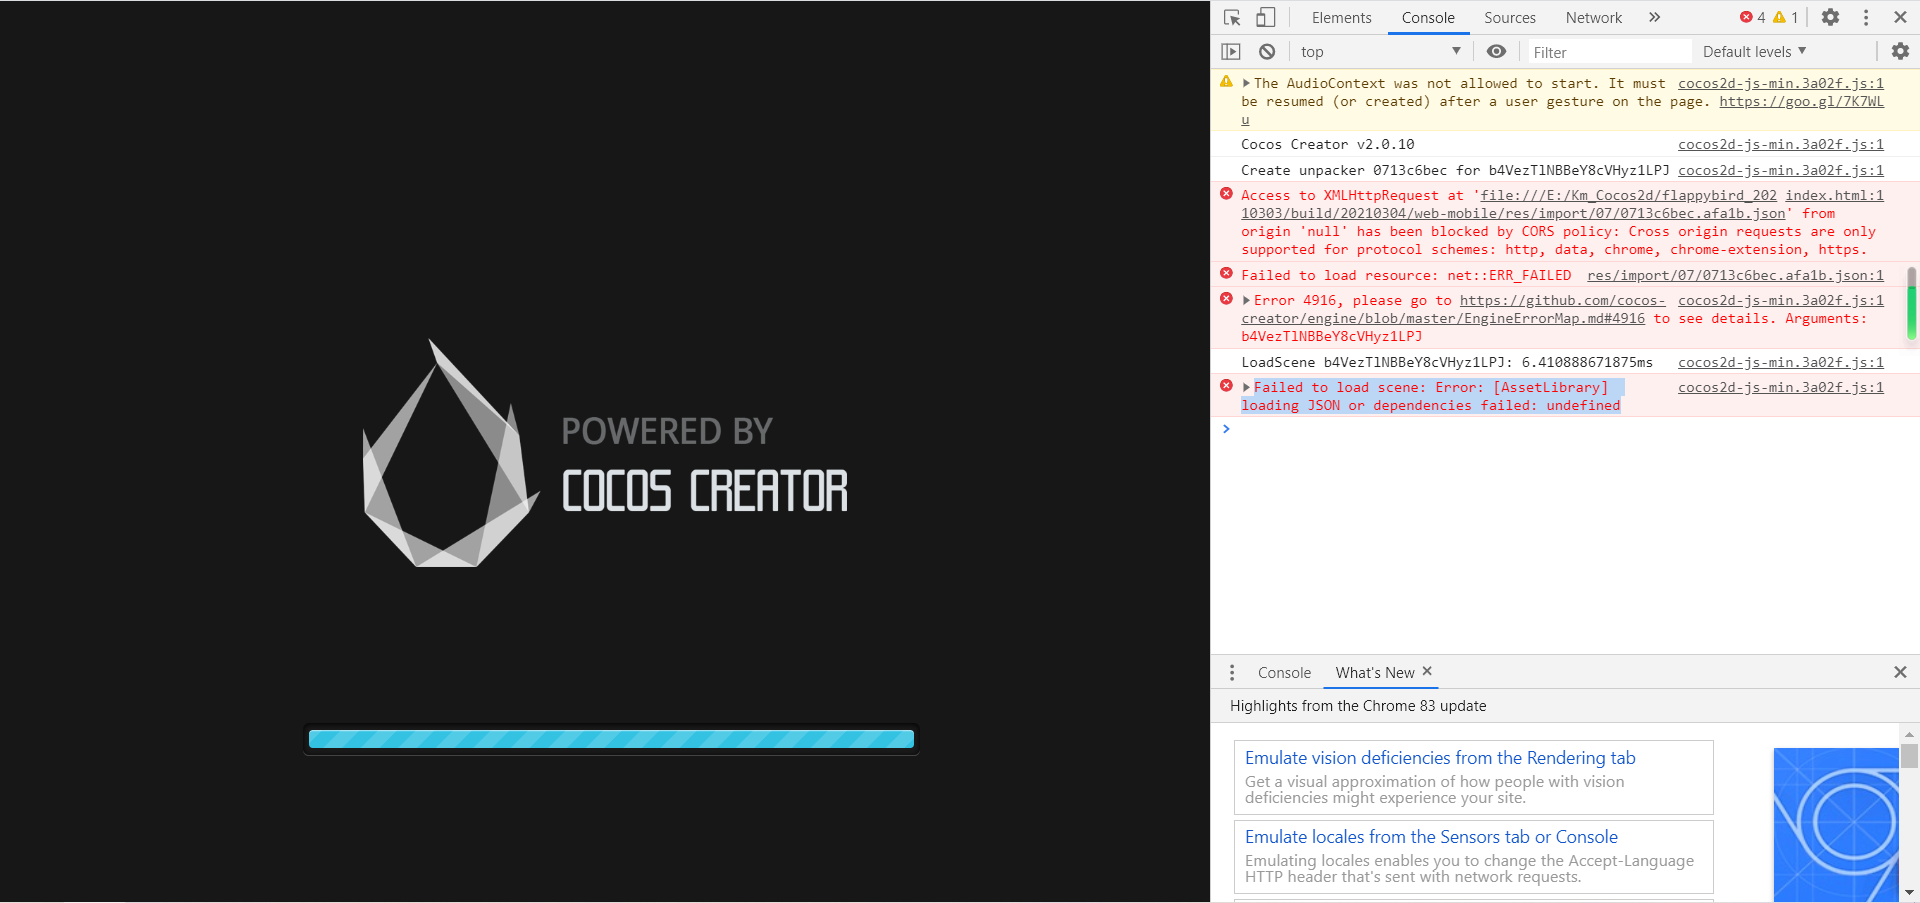
Task: Open the goo.gl/7K7WLu link
Action: [x=1801, y=102]
